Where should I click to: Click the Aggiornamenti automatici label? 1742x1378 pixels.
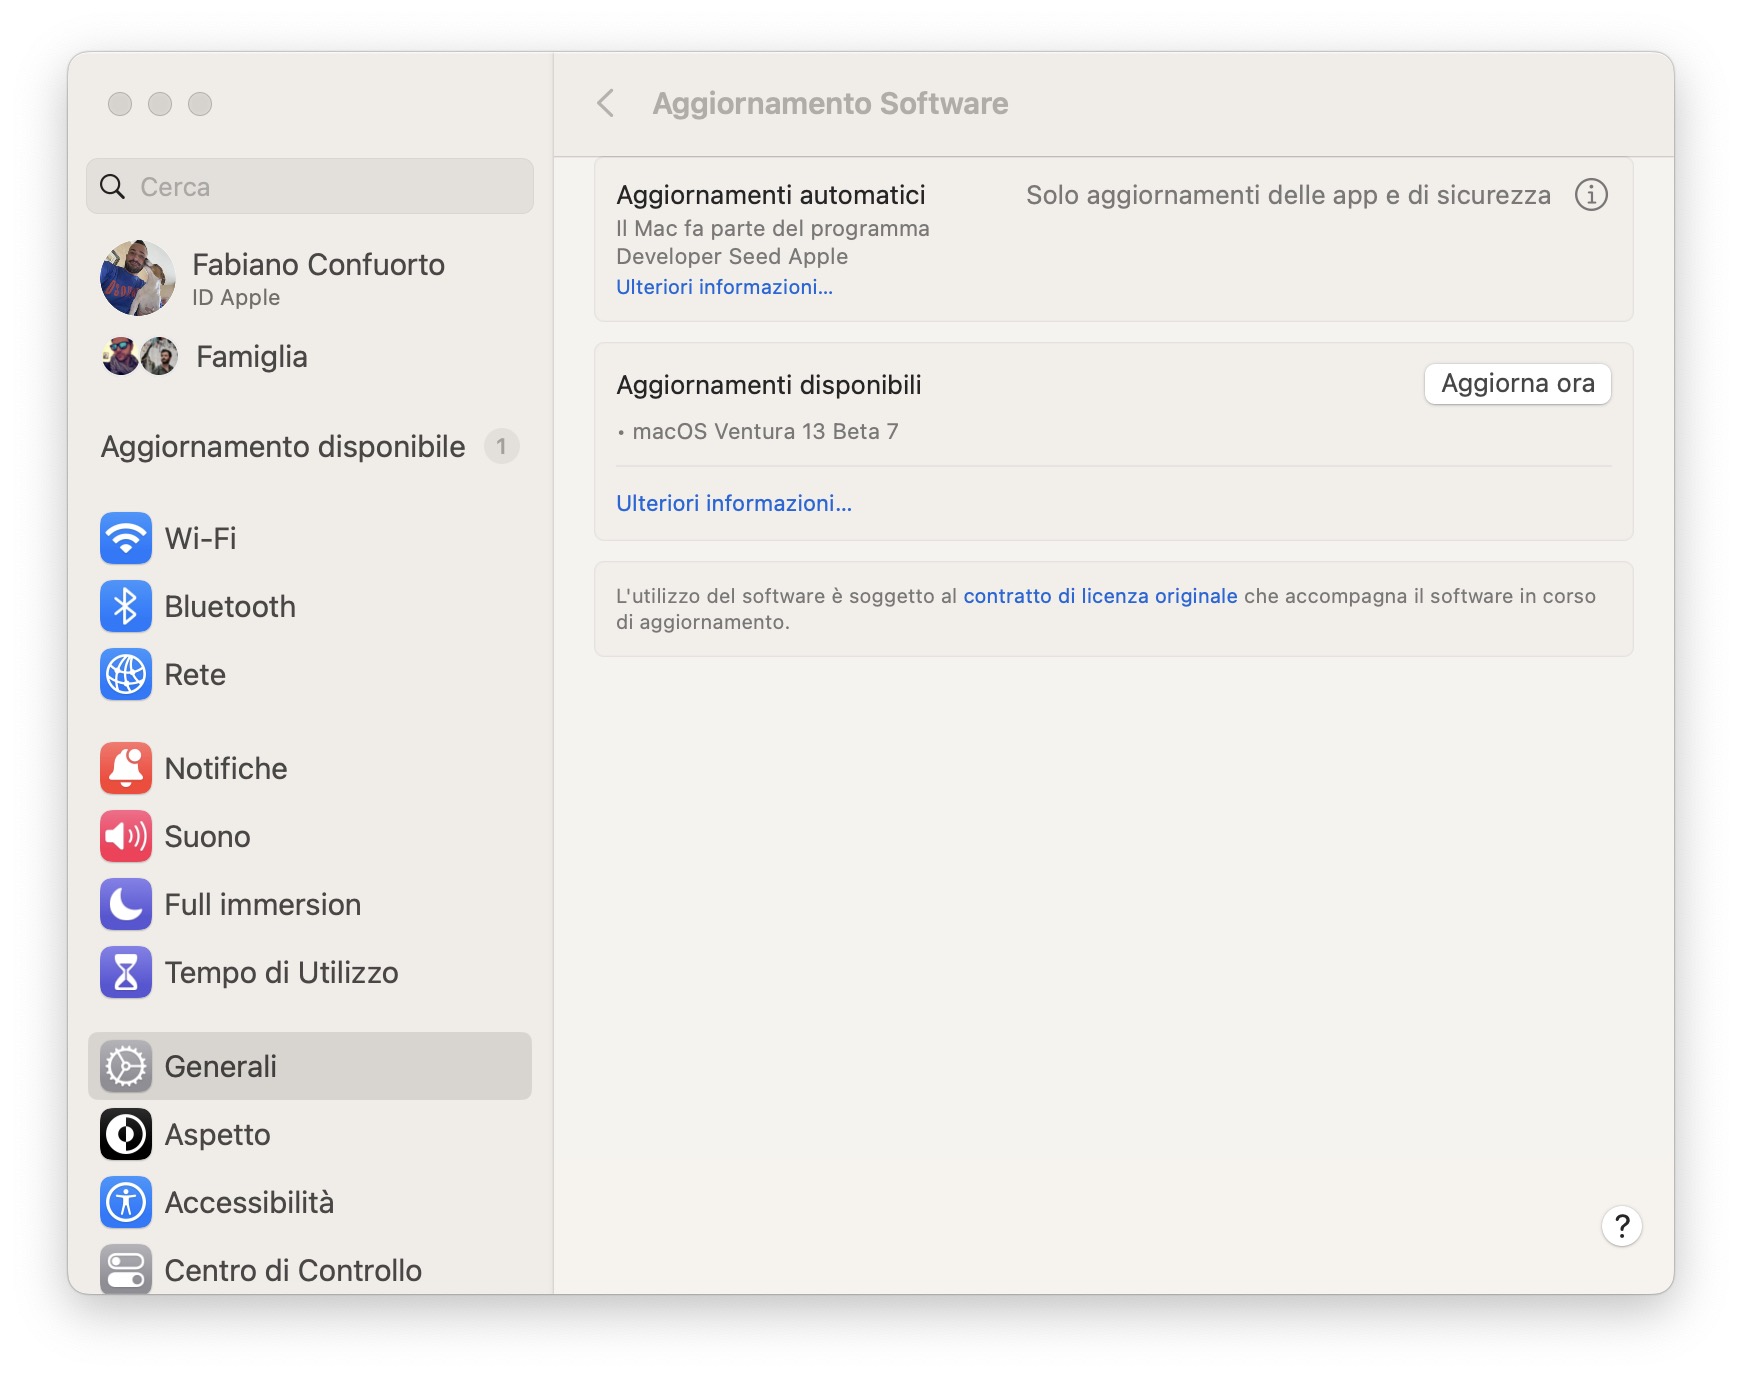pyautogui.click(x=771, y=195)
